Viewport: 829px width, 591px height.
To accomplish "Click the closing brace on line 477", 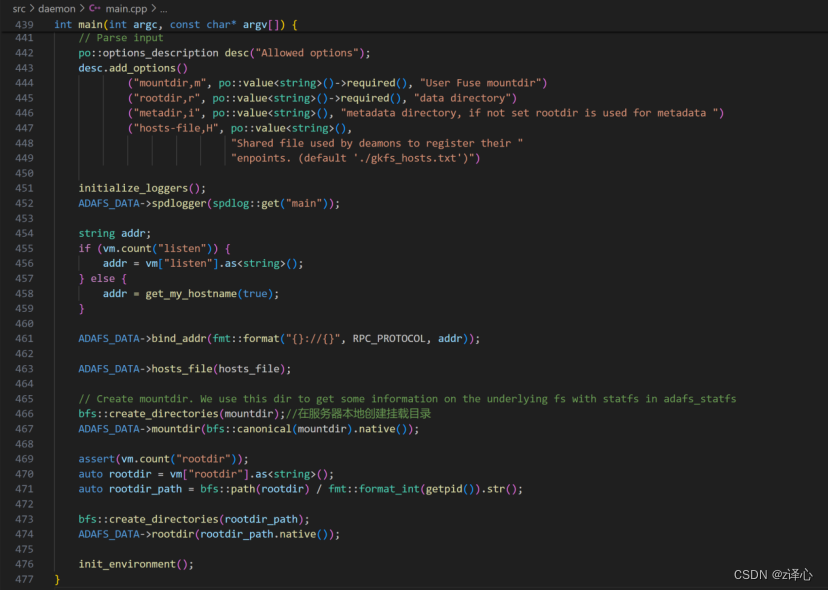I will [57, 579].
